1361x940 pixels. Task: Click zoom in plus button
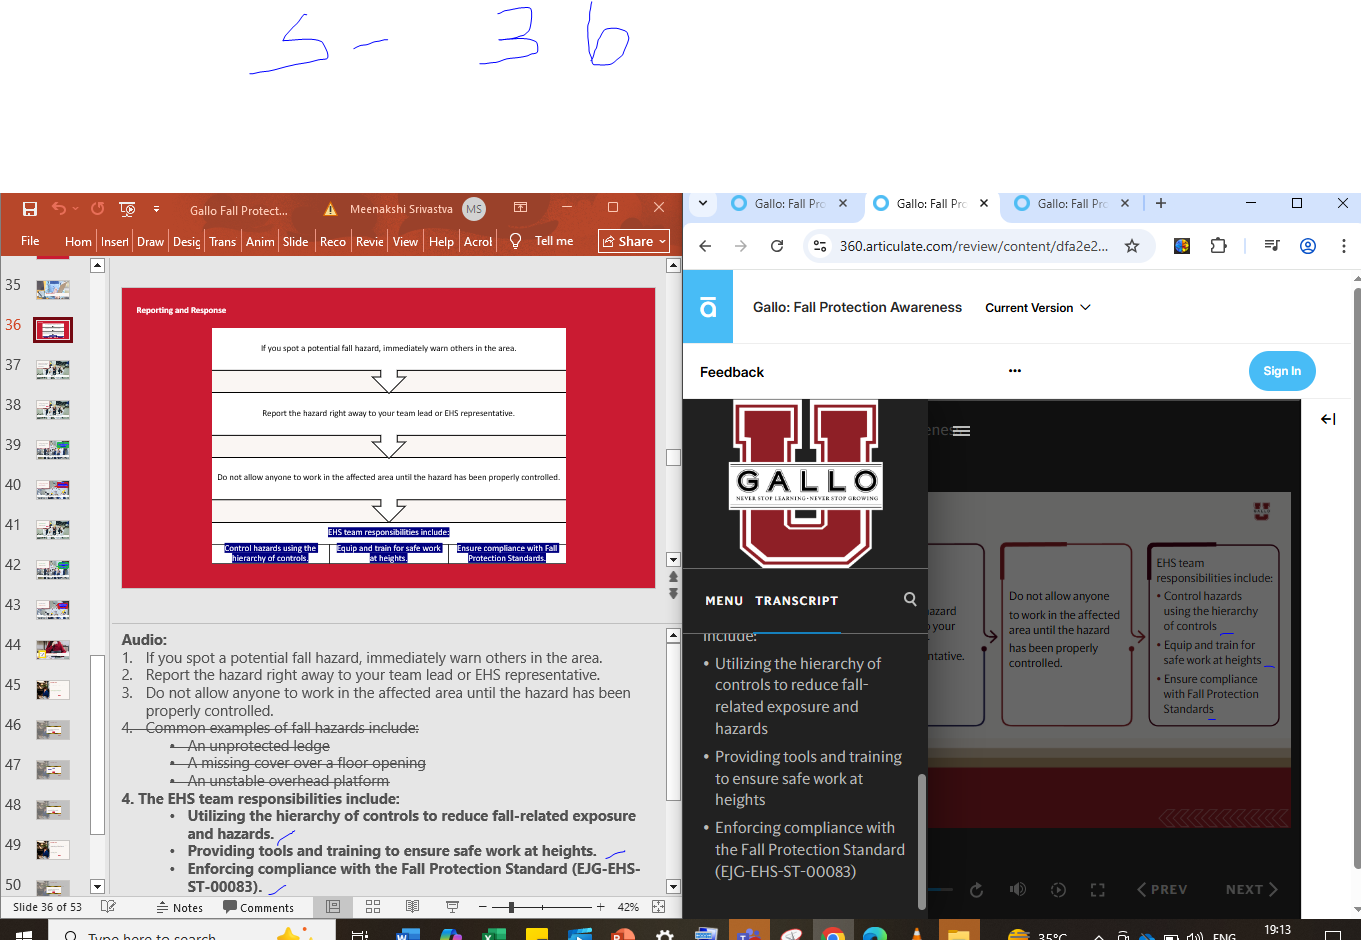[x=600, y=907]
